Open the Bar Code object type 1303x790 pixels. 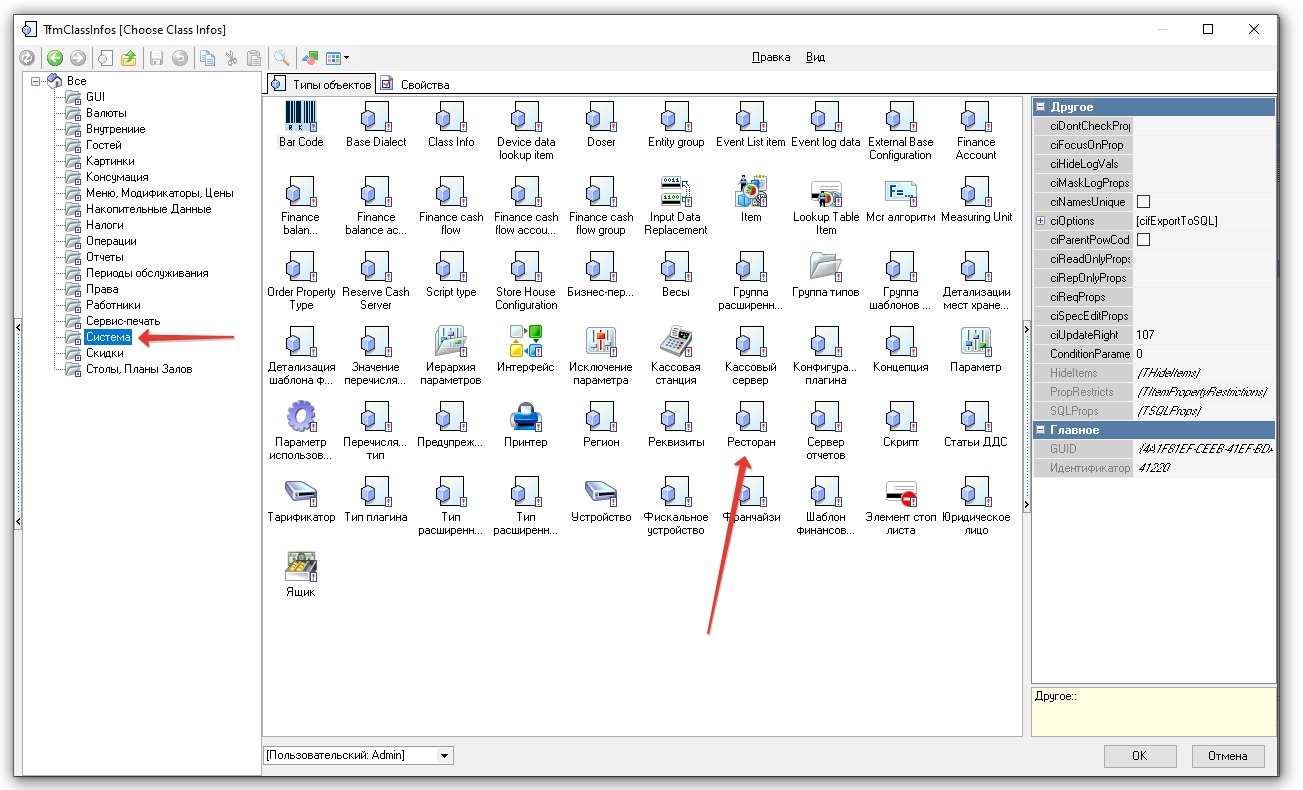300,124
